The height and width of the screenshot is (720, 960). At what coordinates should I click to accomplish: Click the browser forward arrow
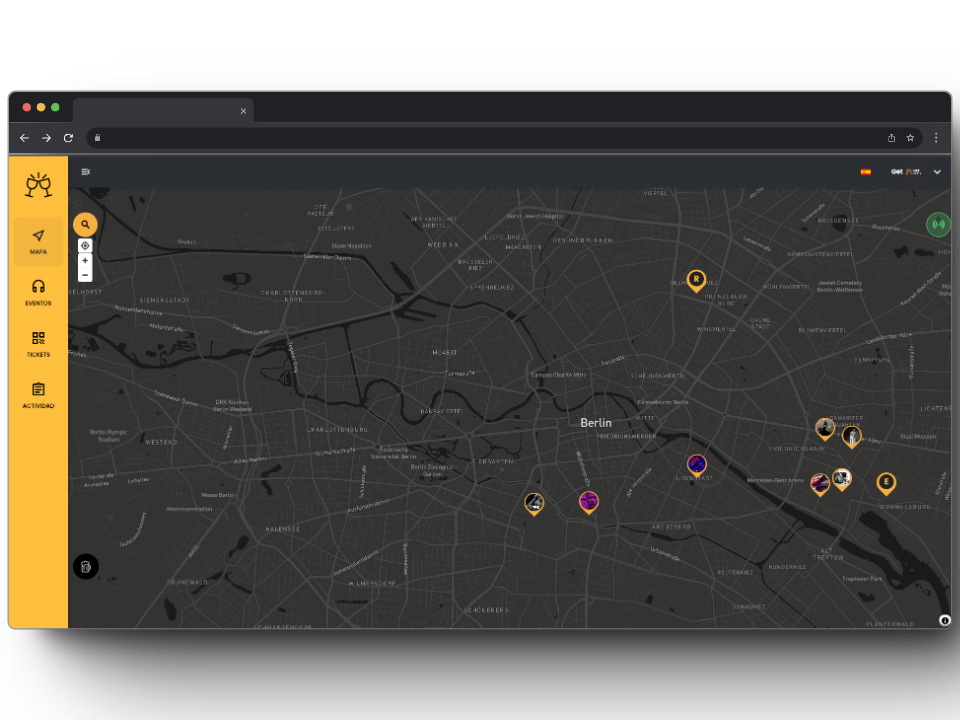coord(47,138)
